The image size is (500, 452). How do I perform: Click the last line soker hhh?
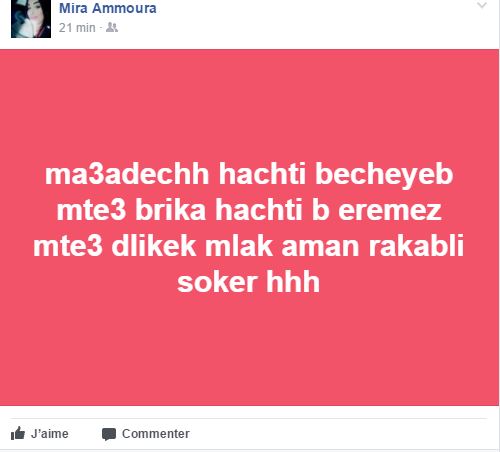[249, 282]
